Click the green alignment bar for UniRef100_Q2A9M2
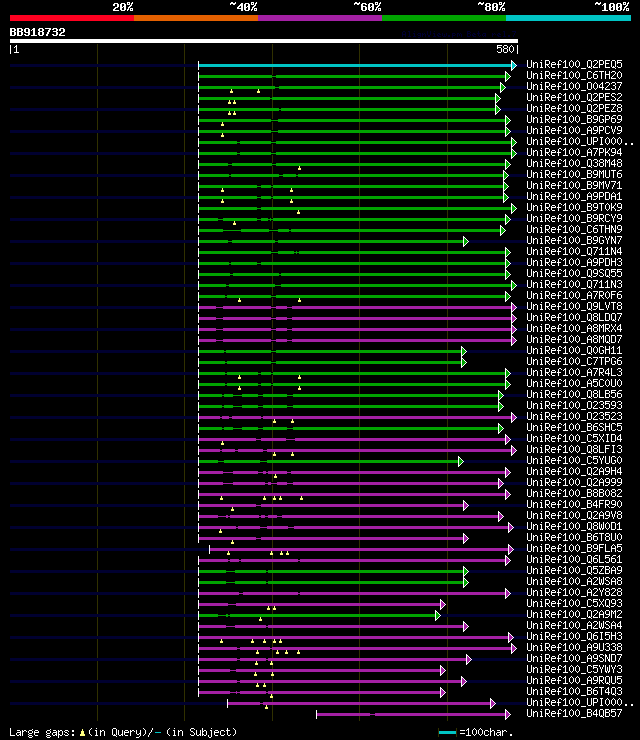 click(319, 615)
